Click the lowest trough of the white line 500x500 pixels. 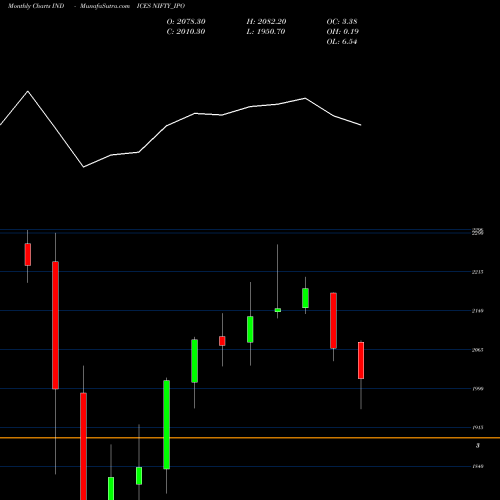pos(83,167)
